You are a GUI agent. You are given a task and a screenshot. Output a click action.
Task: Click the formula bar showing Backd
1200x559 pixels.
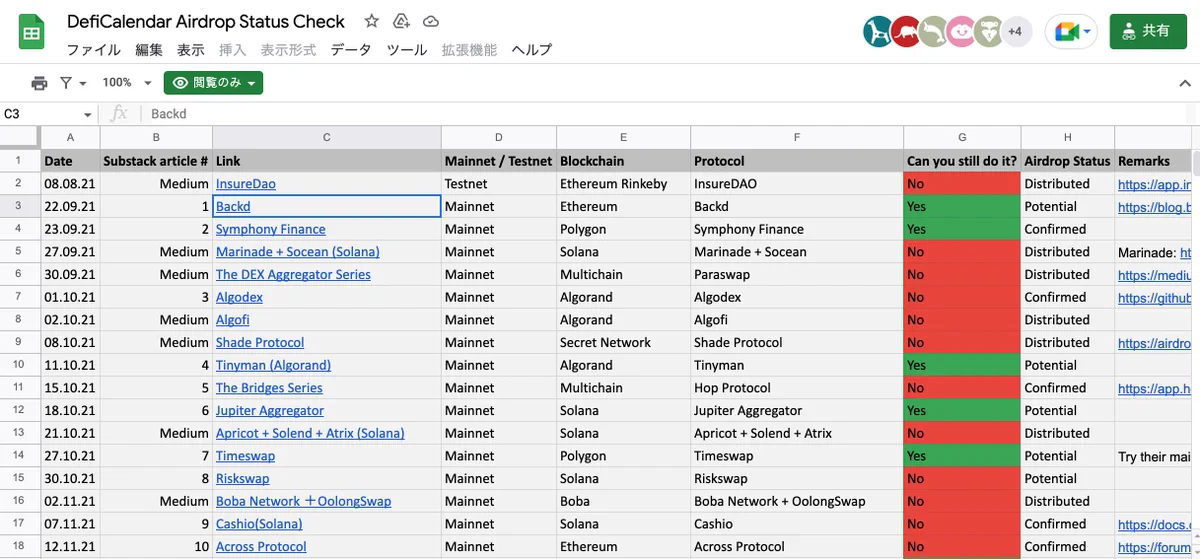(x=670, y=114)
